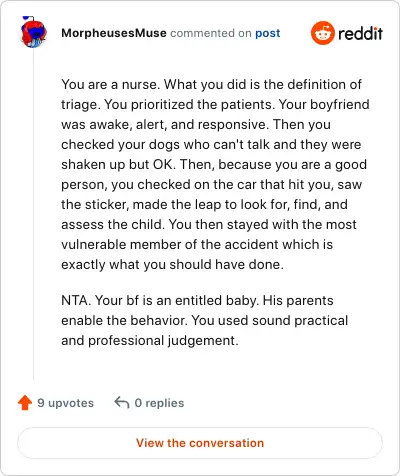The width and height of the screenshot is (400, 476).
Task: Click the paragraph starting 'NTA. Your bf'
Action: (x=205, y=320)
